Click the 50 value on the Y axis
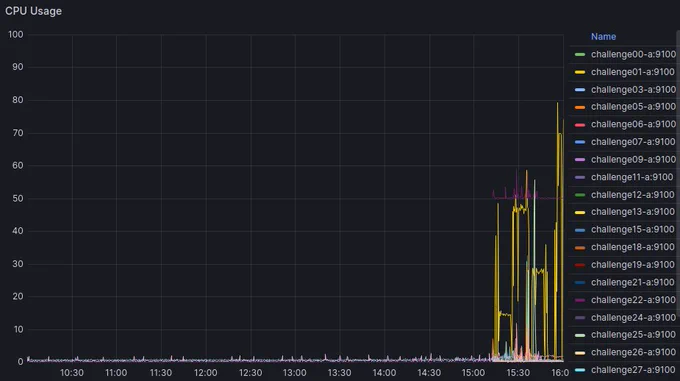This screenshot has width=680, height=381. (x=18, y=198)
